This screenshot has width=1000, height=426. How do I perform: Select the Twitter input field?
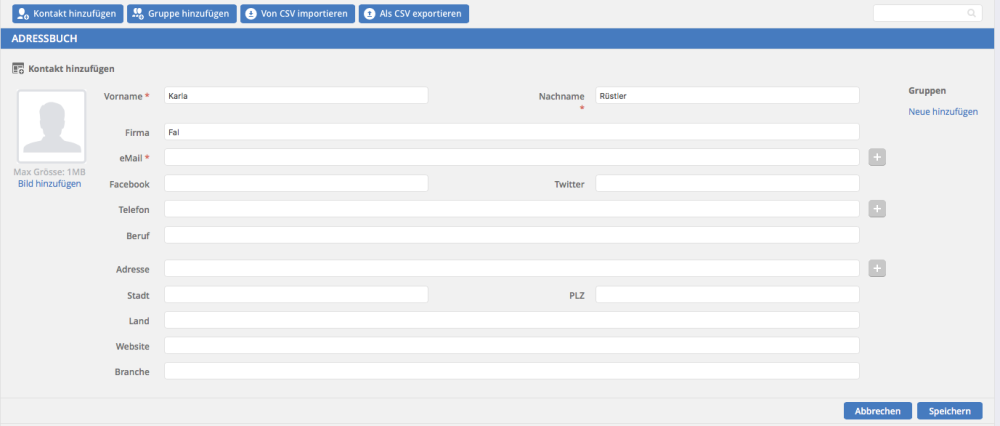click(728, 183)
